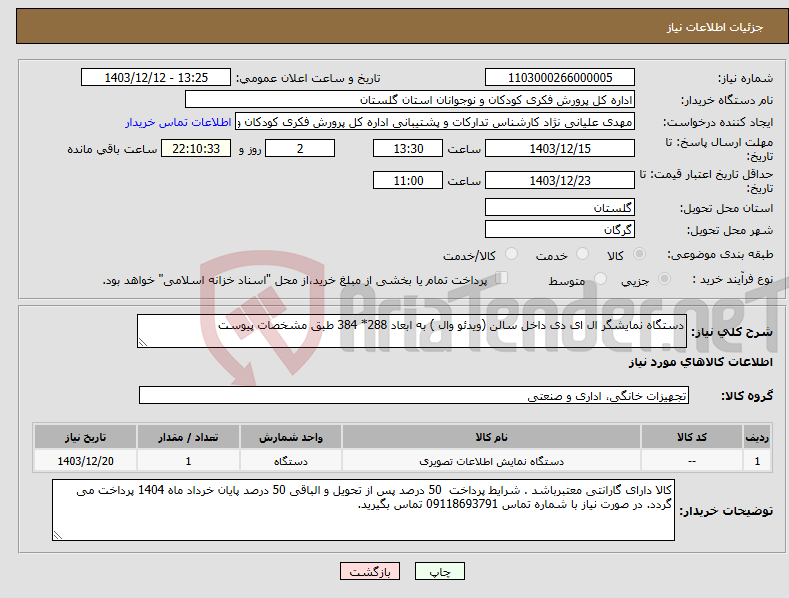This screenshot has width=789, height=598.
Task: Click the تعداد / مقدار column header
Action: coord(188,437)
